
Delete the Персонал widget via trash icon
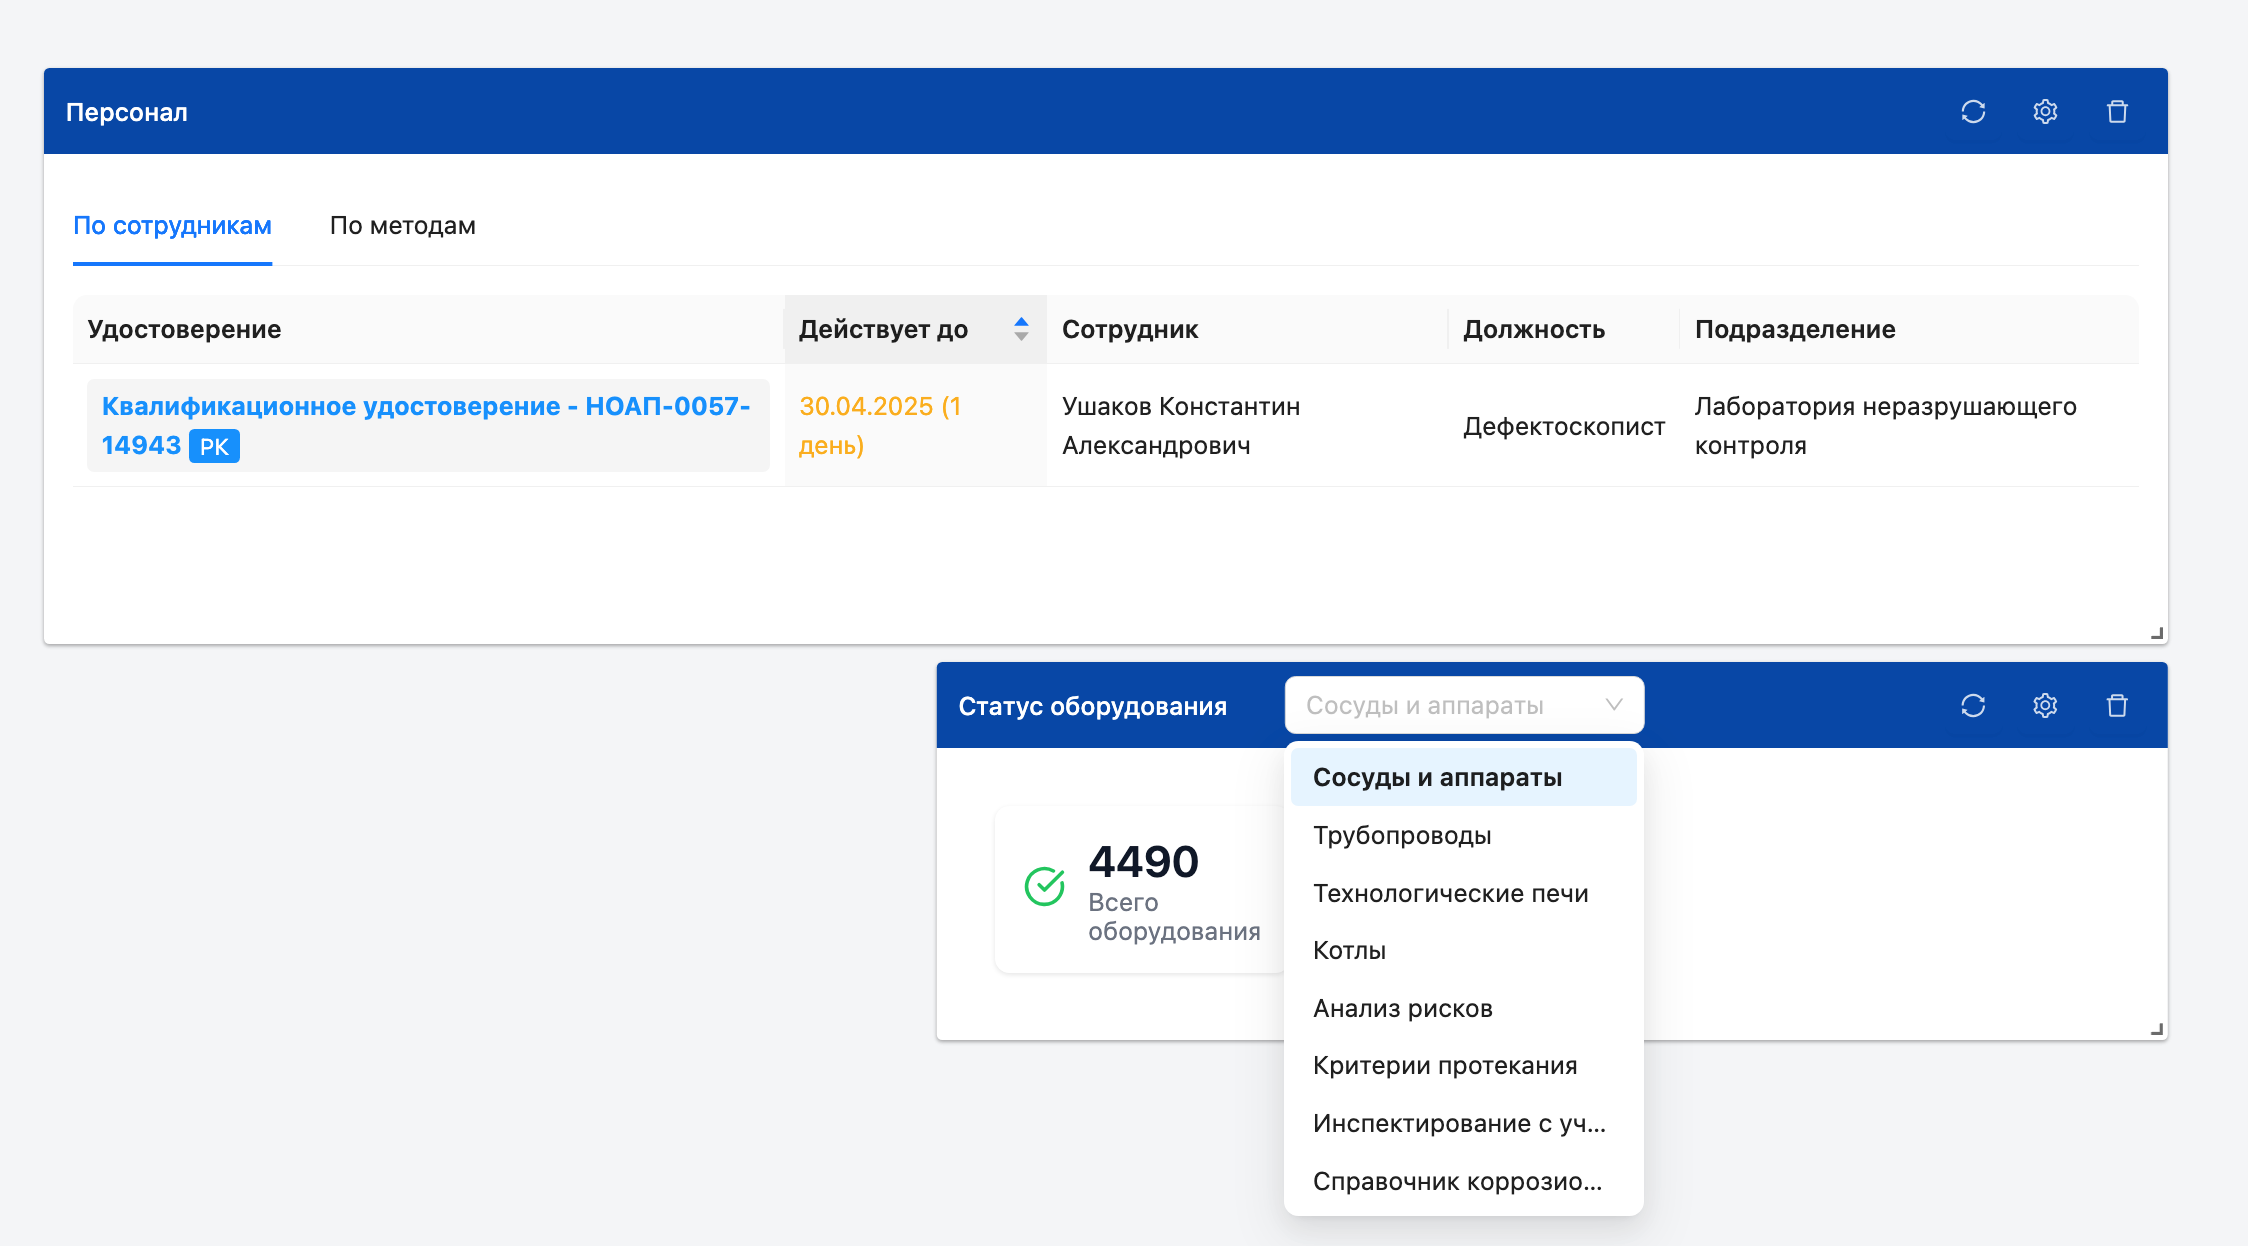(2117, 111)
